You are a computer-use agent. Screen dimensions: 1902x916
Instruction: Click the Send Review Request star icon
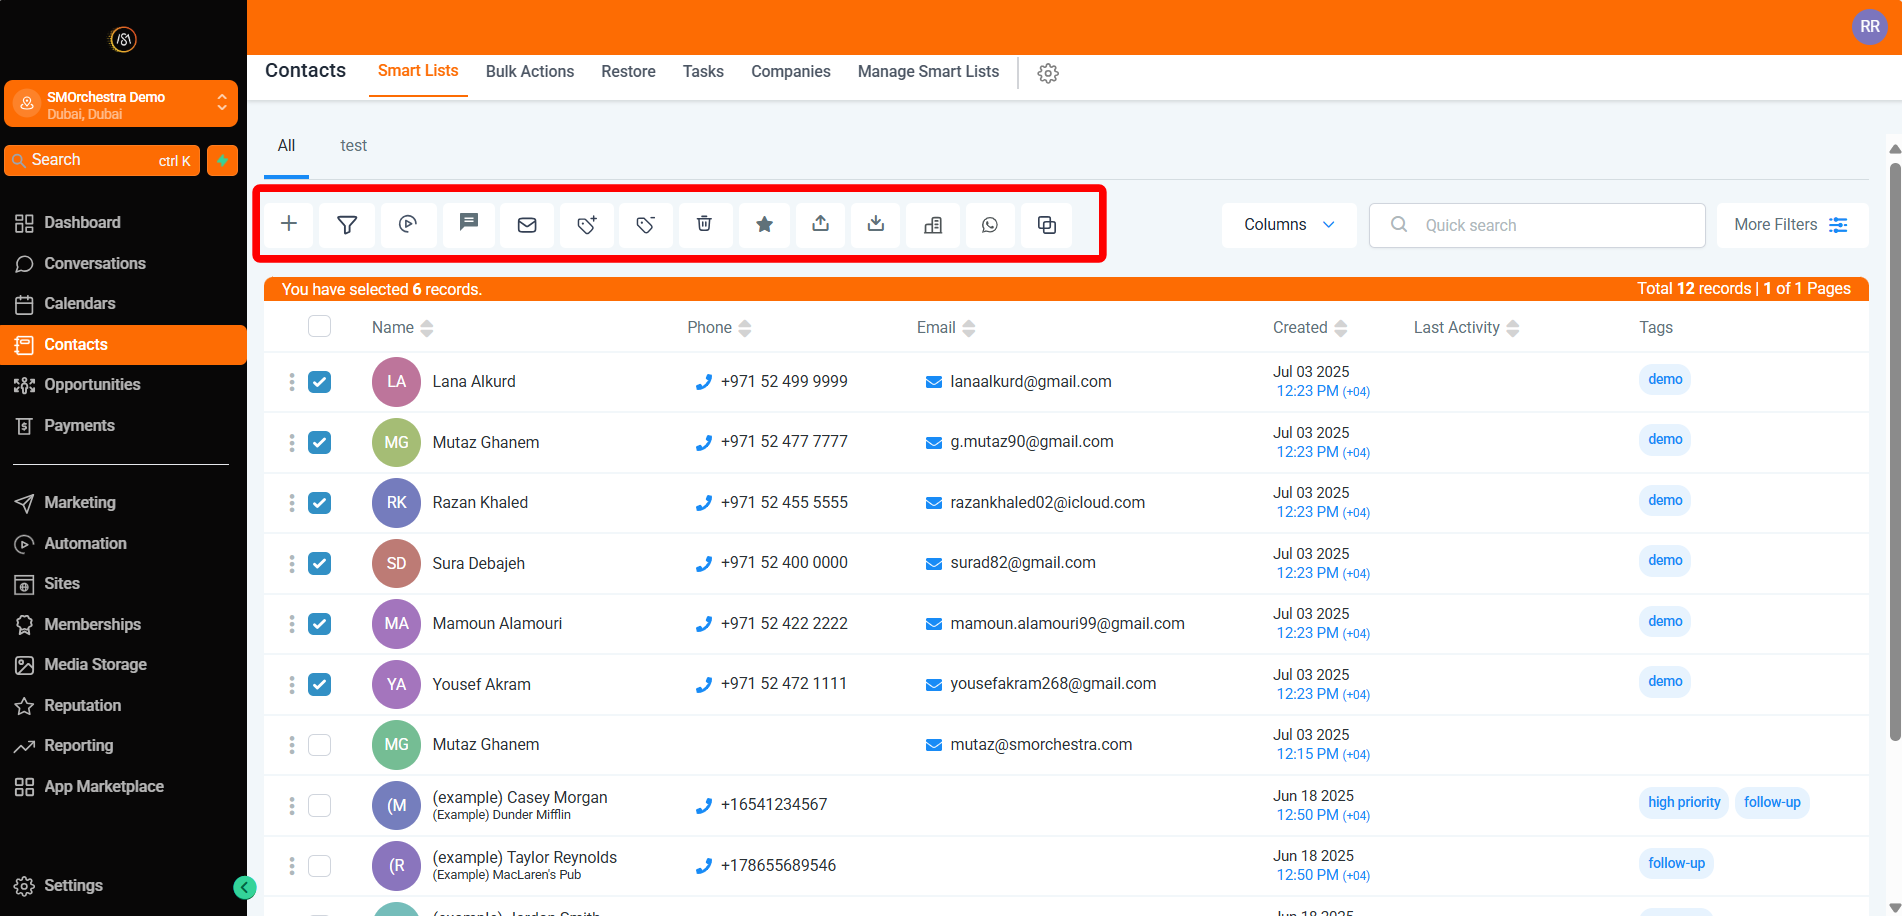(x=764, y=224)
